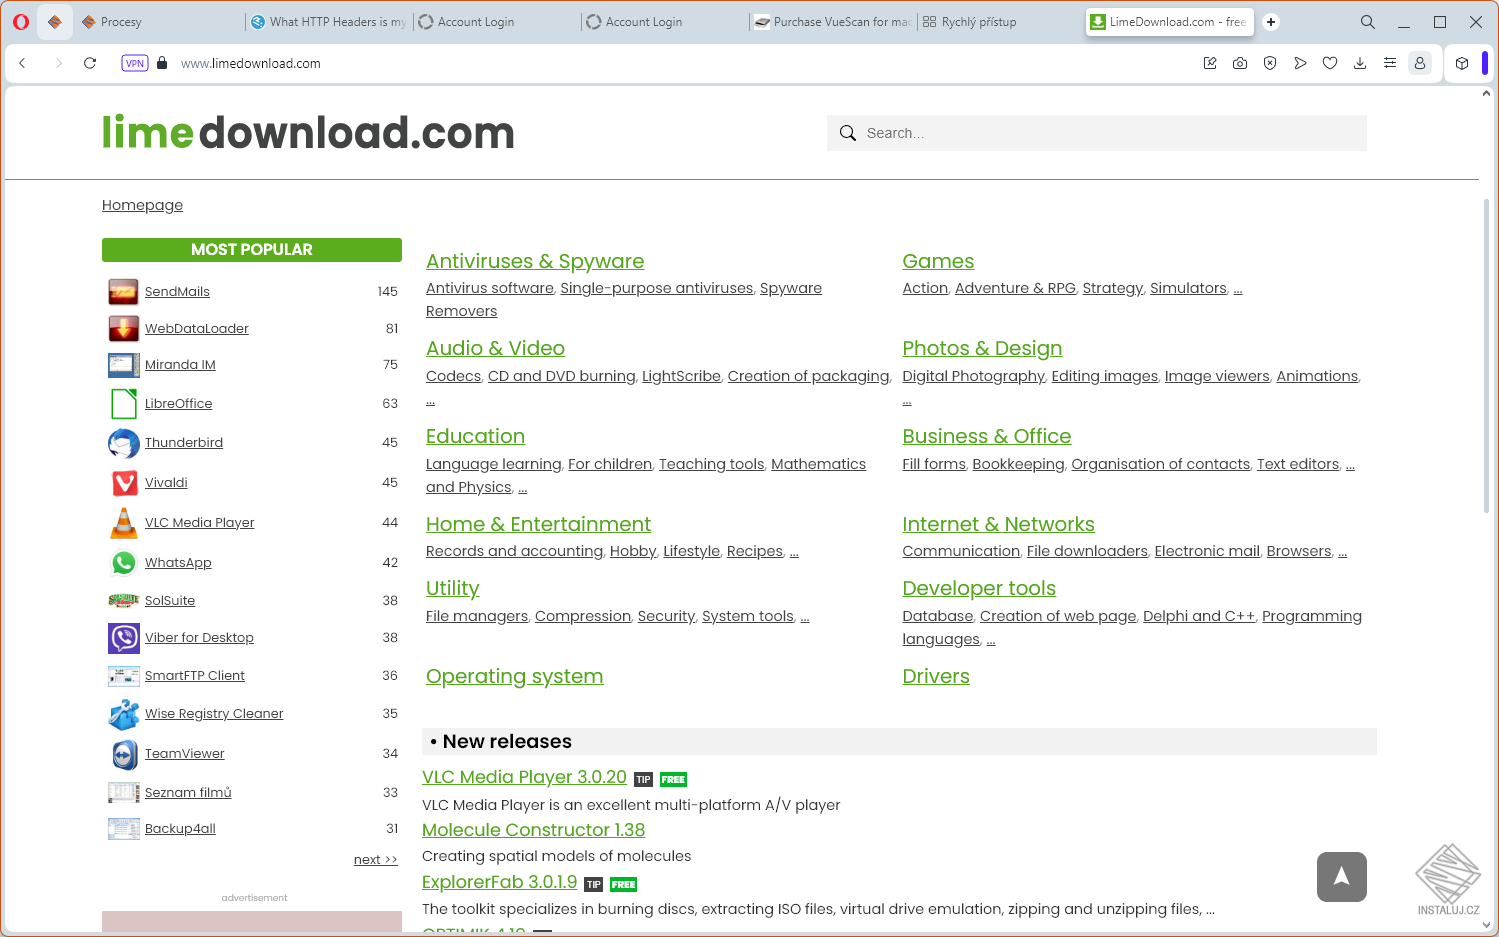Click the browser back arrow

click(x=22, y=63)
